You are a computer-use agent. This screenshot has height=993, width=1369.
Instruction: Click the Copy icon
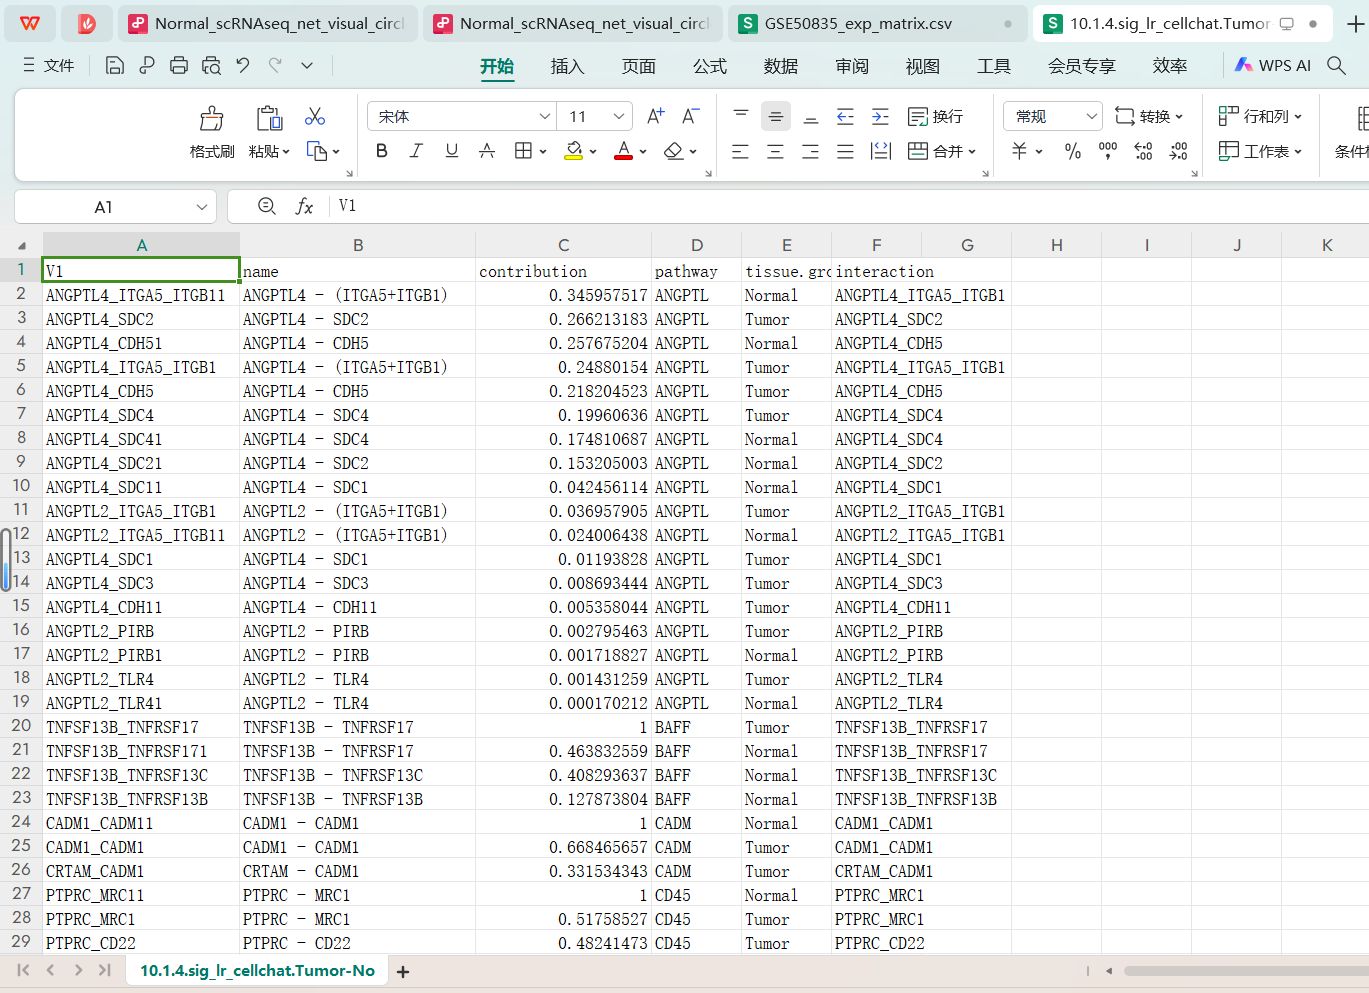[x=317, y=151]
